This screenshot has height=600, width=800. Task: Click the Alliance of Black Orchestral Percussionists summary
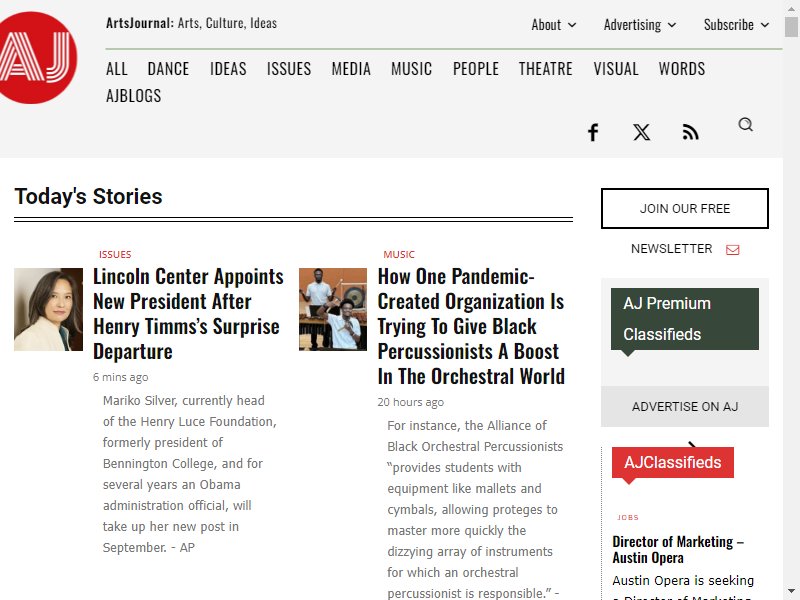pyautogui.click(x=475, y=509)
